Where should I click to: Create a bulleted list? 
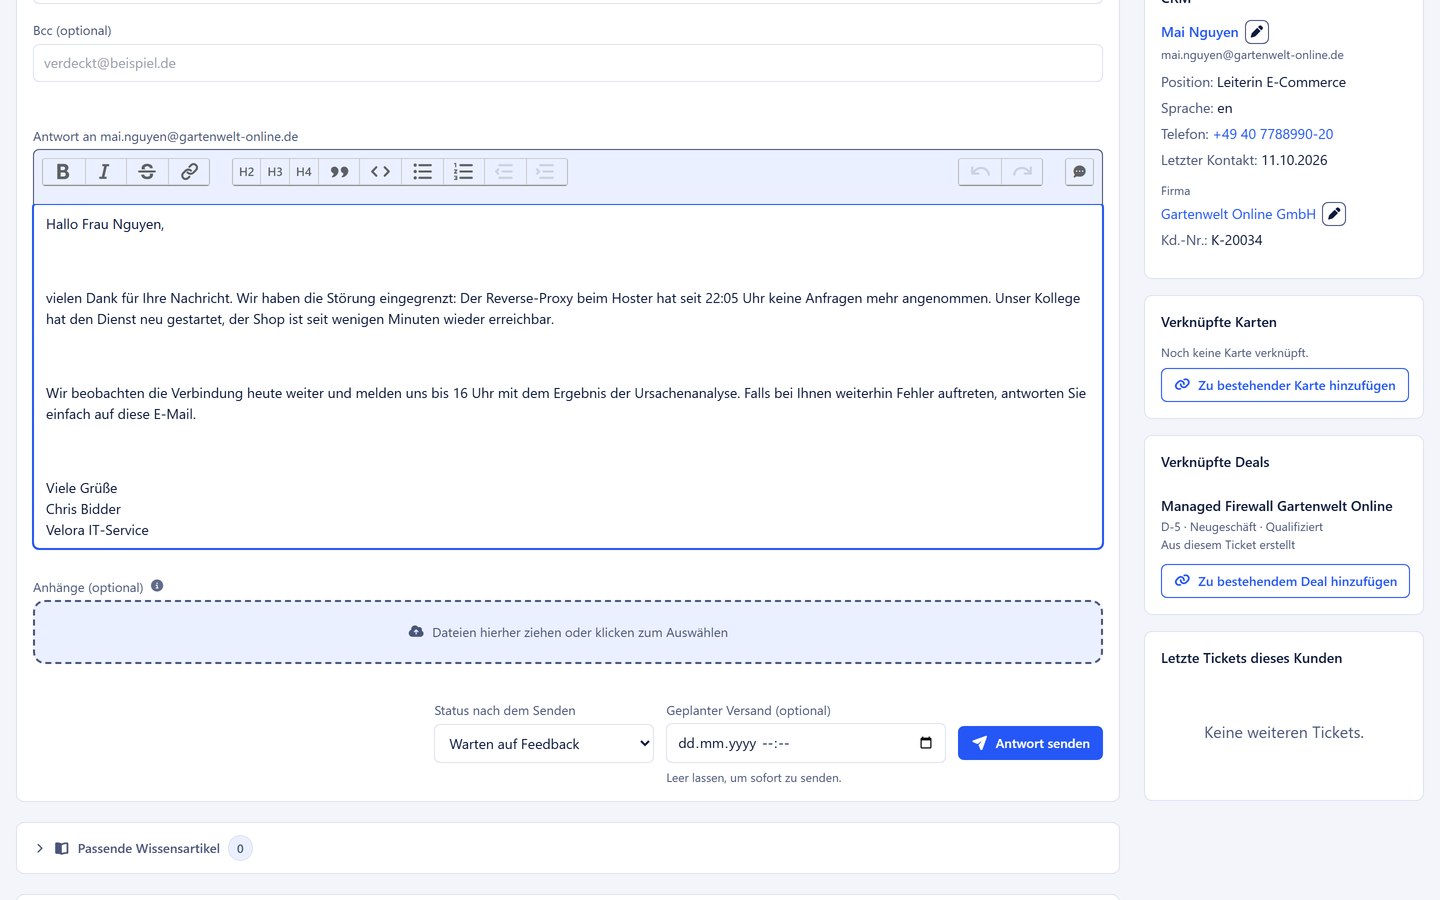(423, 172)
